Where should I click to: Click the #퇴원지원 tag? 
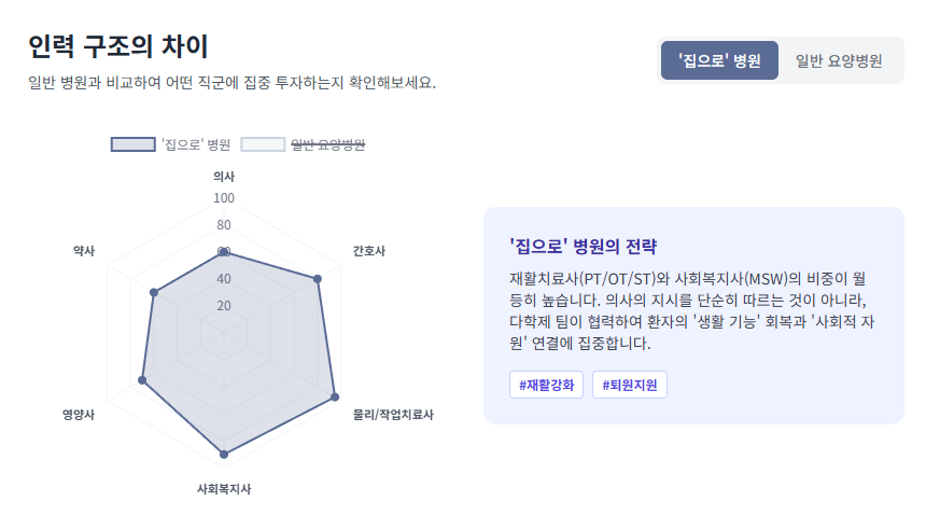(629, 385)
